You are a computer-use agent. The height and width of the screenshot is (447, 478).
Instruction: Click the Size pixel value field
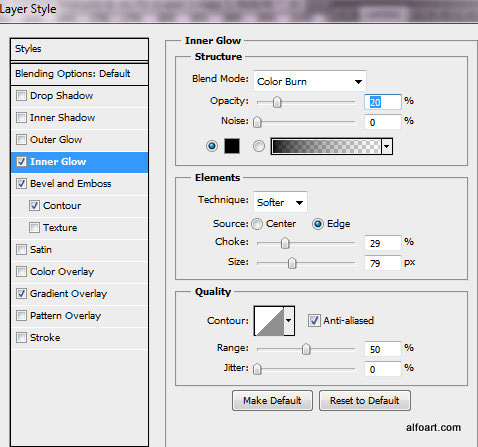383,263
